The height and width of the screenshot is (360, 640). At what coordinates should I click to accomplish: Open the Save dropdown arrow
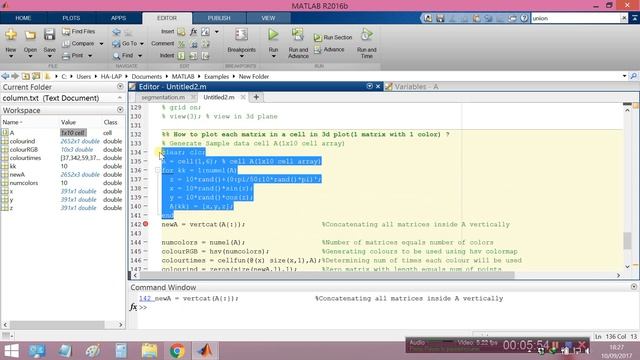click(49, 56)
